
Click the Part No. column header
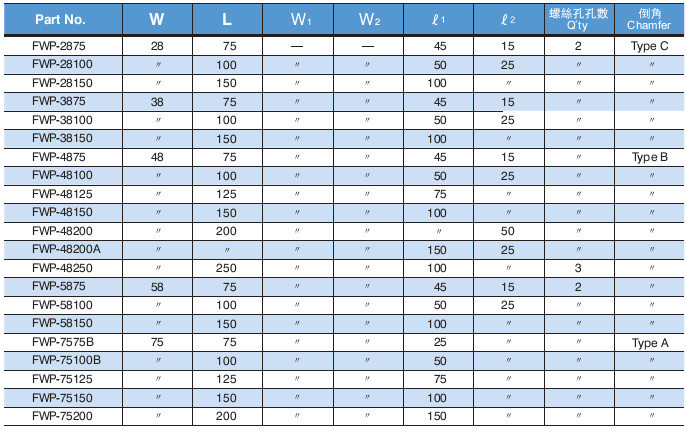click(60, 19)
